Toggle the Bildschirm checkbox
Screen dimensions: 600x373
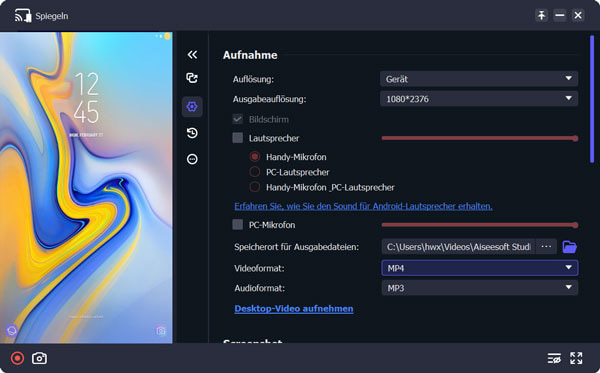(238, 119)
